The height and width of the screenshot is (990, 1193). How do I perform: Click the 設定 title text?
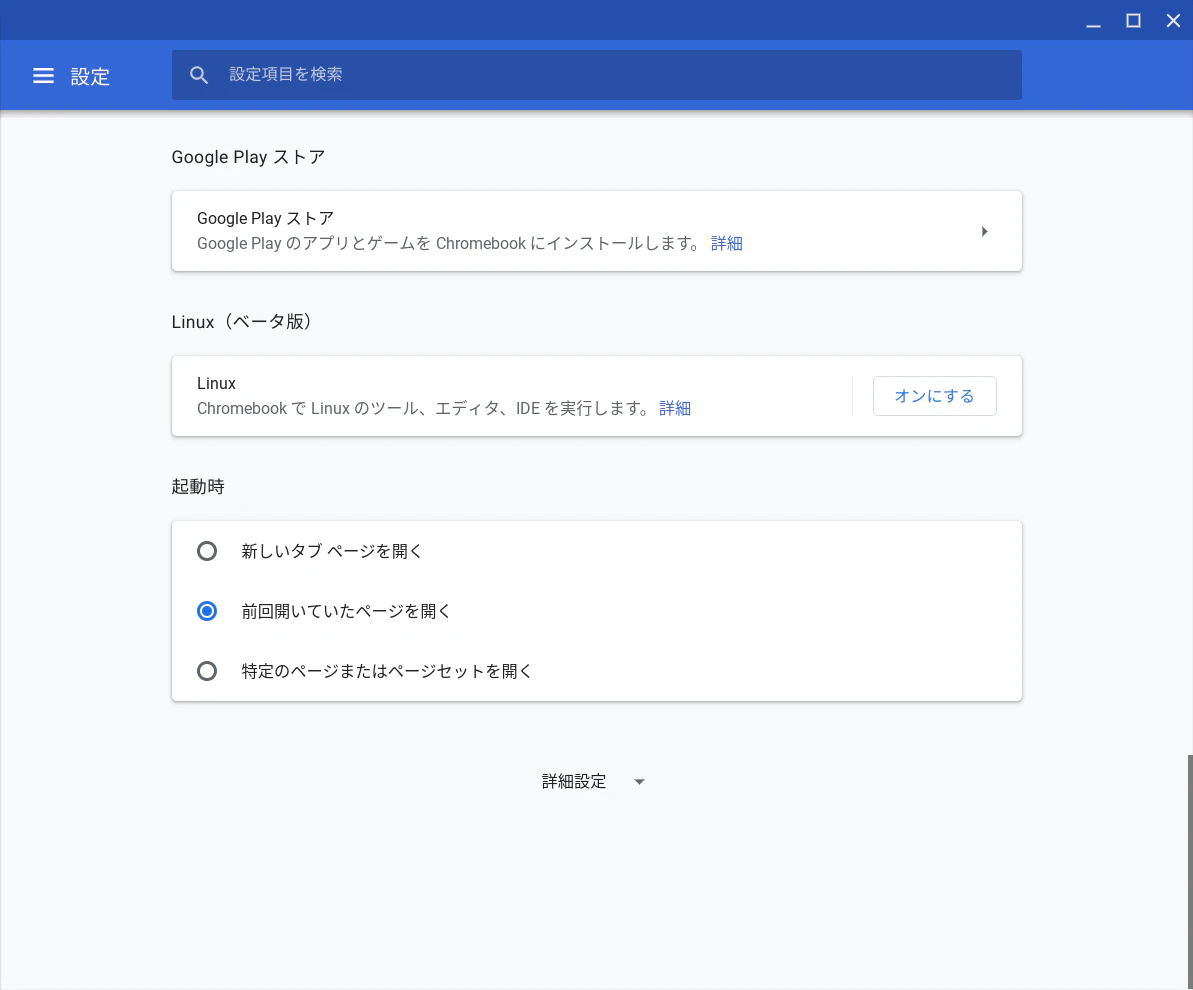[90, 76]
